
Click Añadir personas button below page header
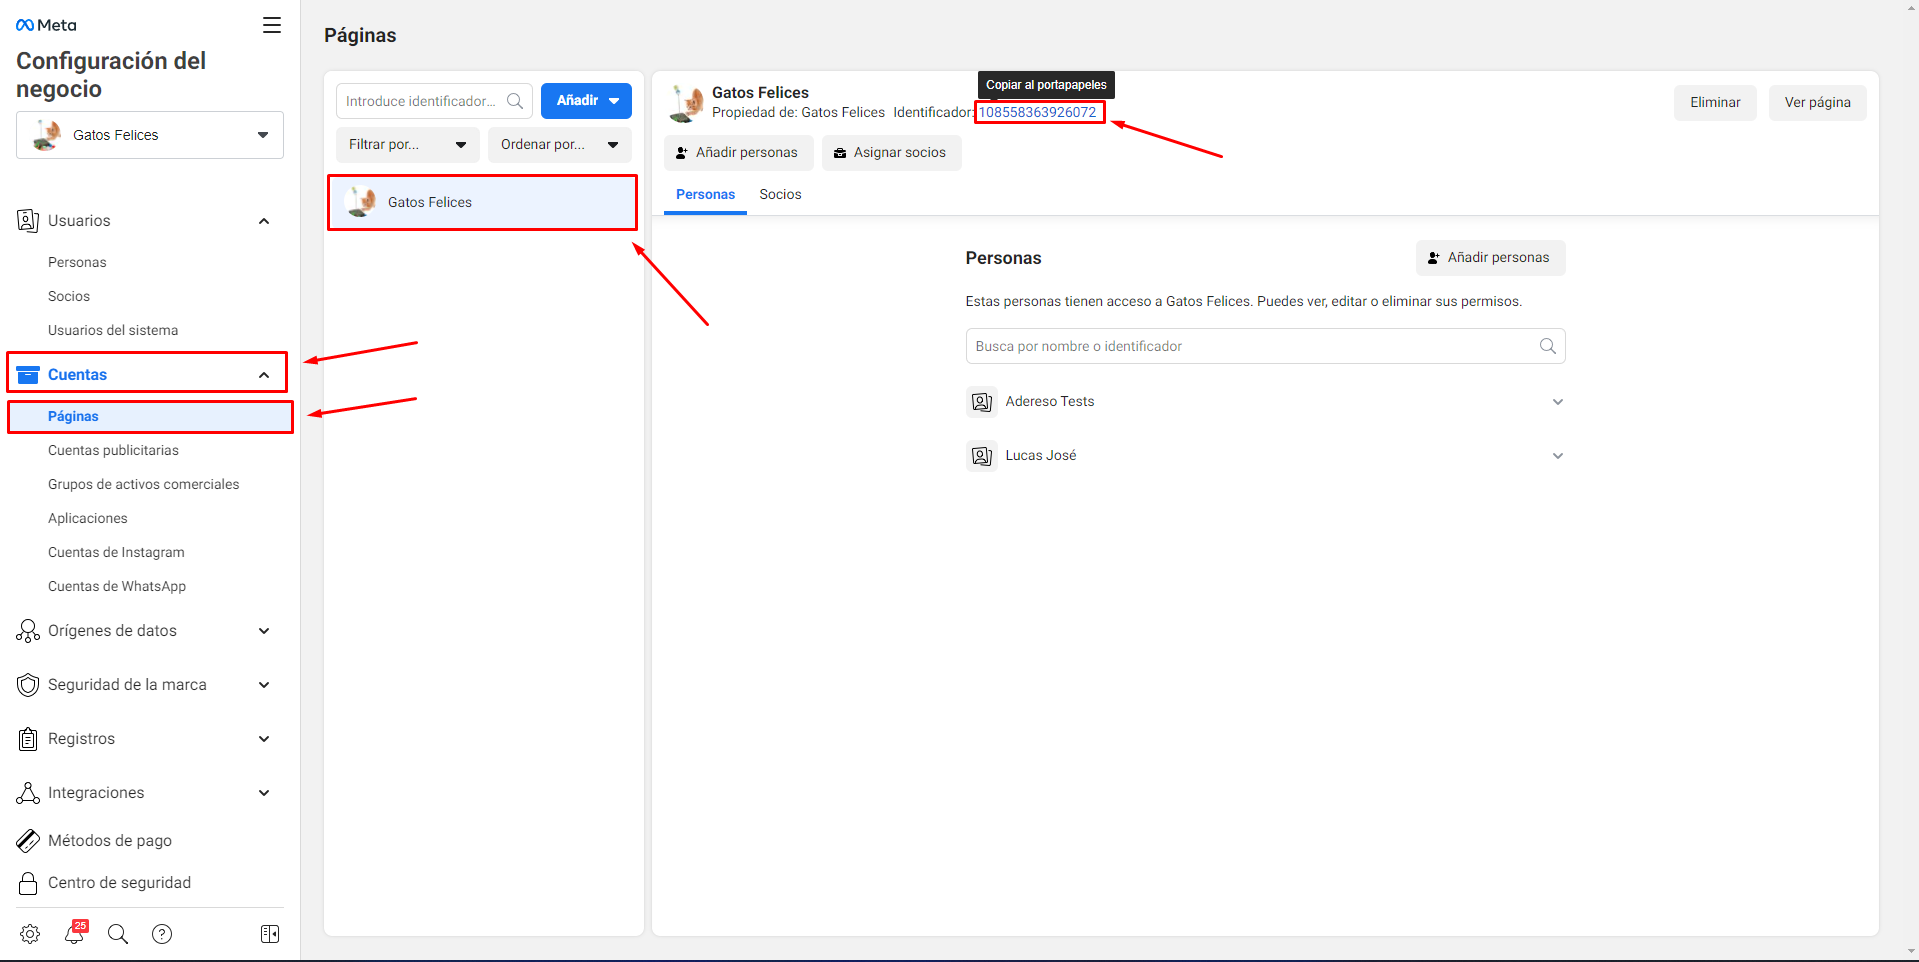[x=738, y=153]
